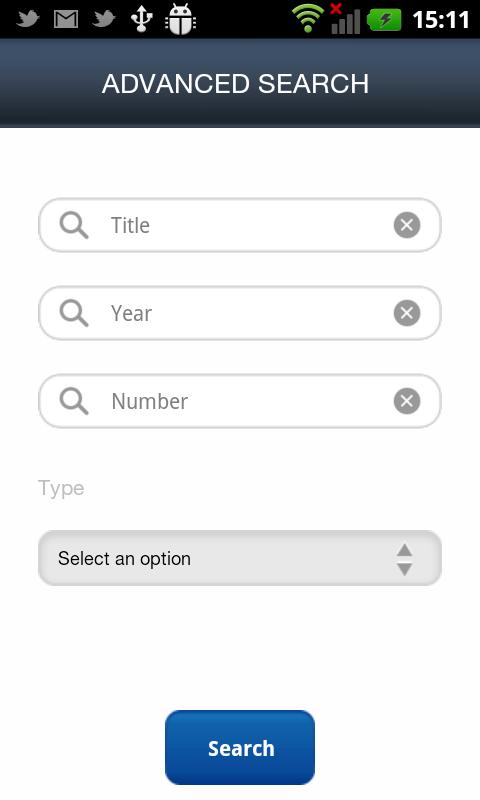Tap the Wi-Fi signal icon

pos(308,19)
